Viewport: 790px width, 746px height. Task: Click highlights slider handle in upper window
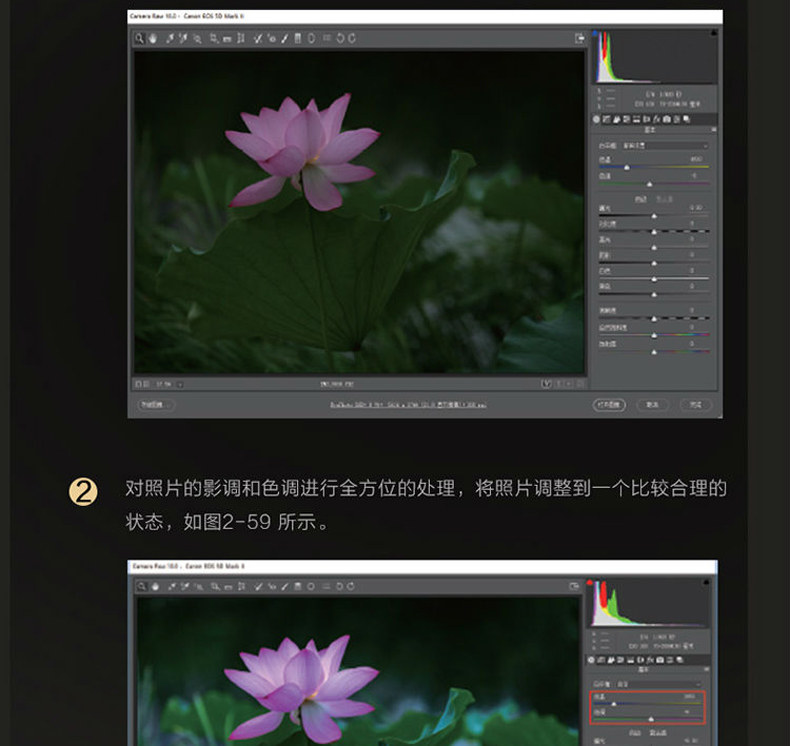click(x=654, y=247)
